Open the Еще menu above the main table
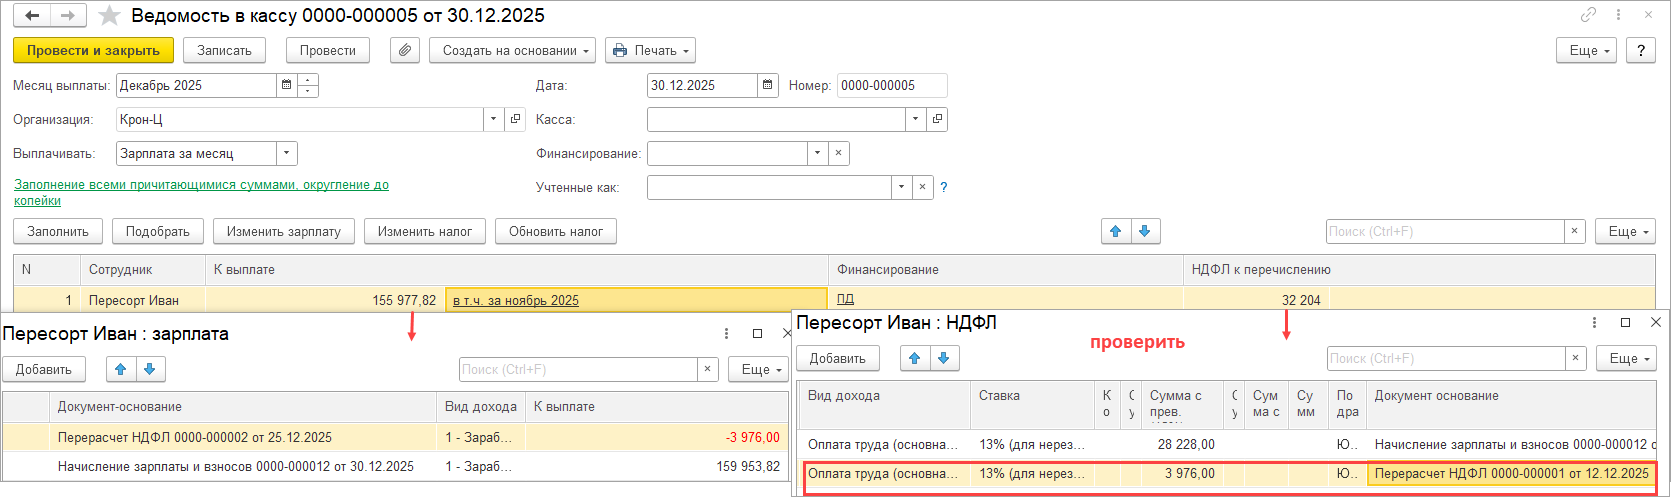The height and width of the screenshot is (497, 1671). [x=1625, y=231]
